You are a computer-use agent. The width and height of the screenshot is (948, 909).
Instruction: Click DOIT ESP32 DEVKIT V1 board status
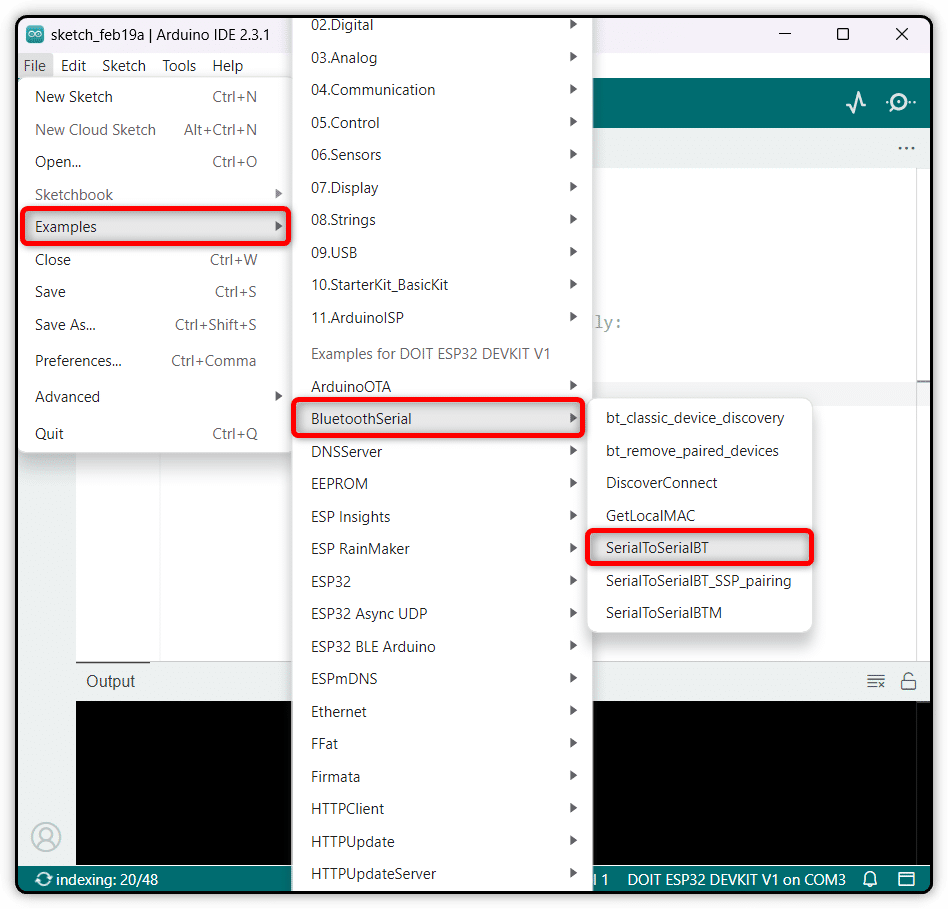(x=736, y=880)
